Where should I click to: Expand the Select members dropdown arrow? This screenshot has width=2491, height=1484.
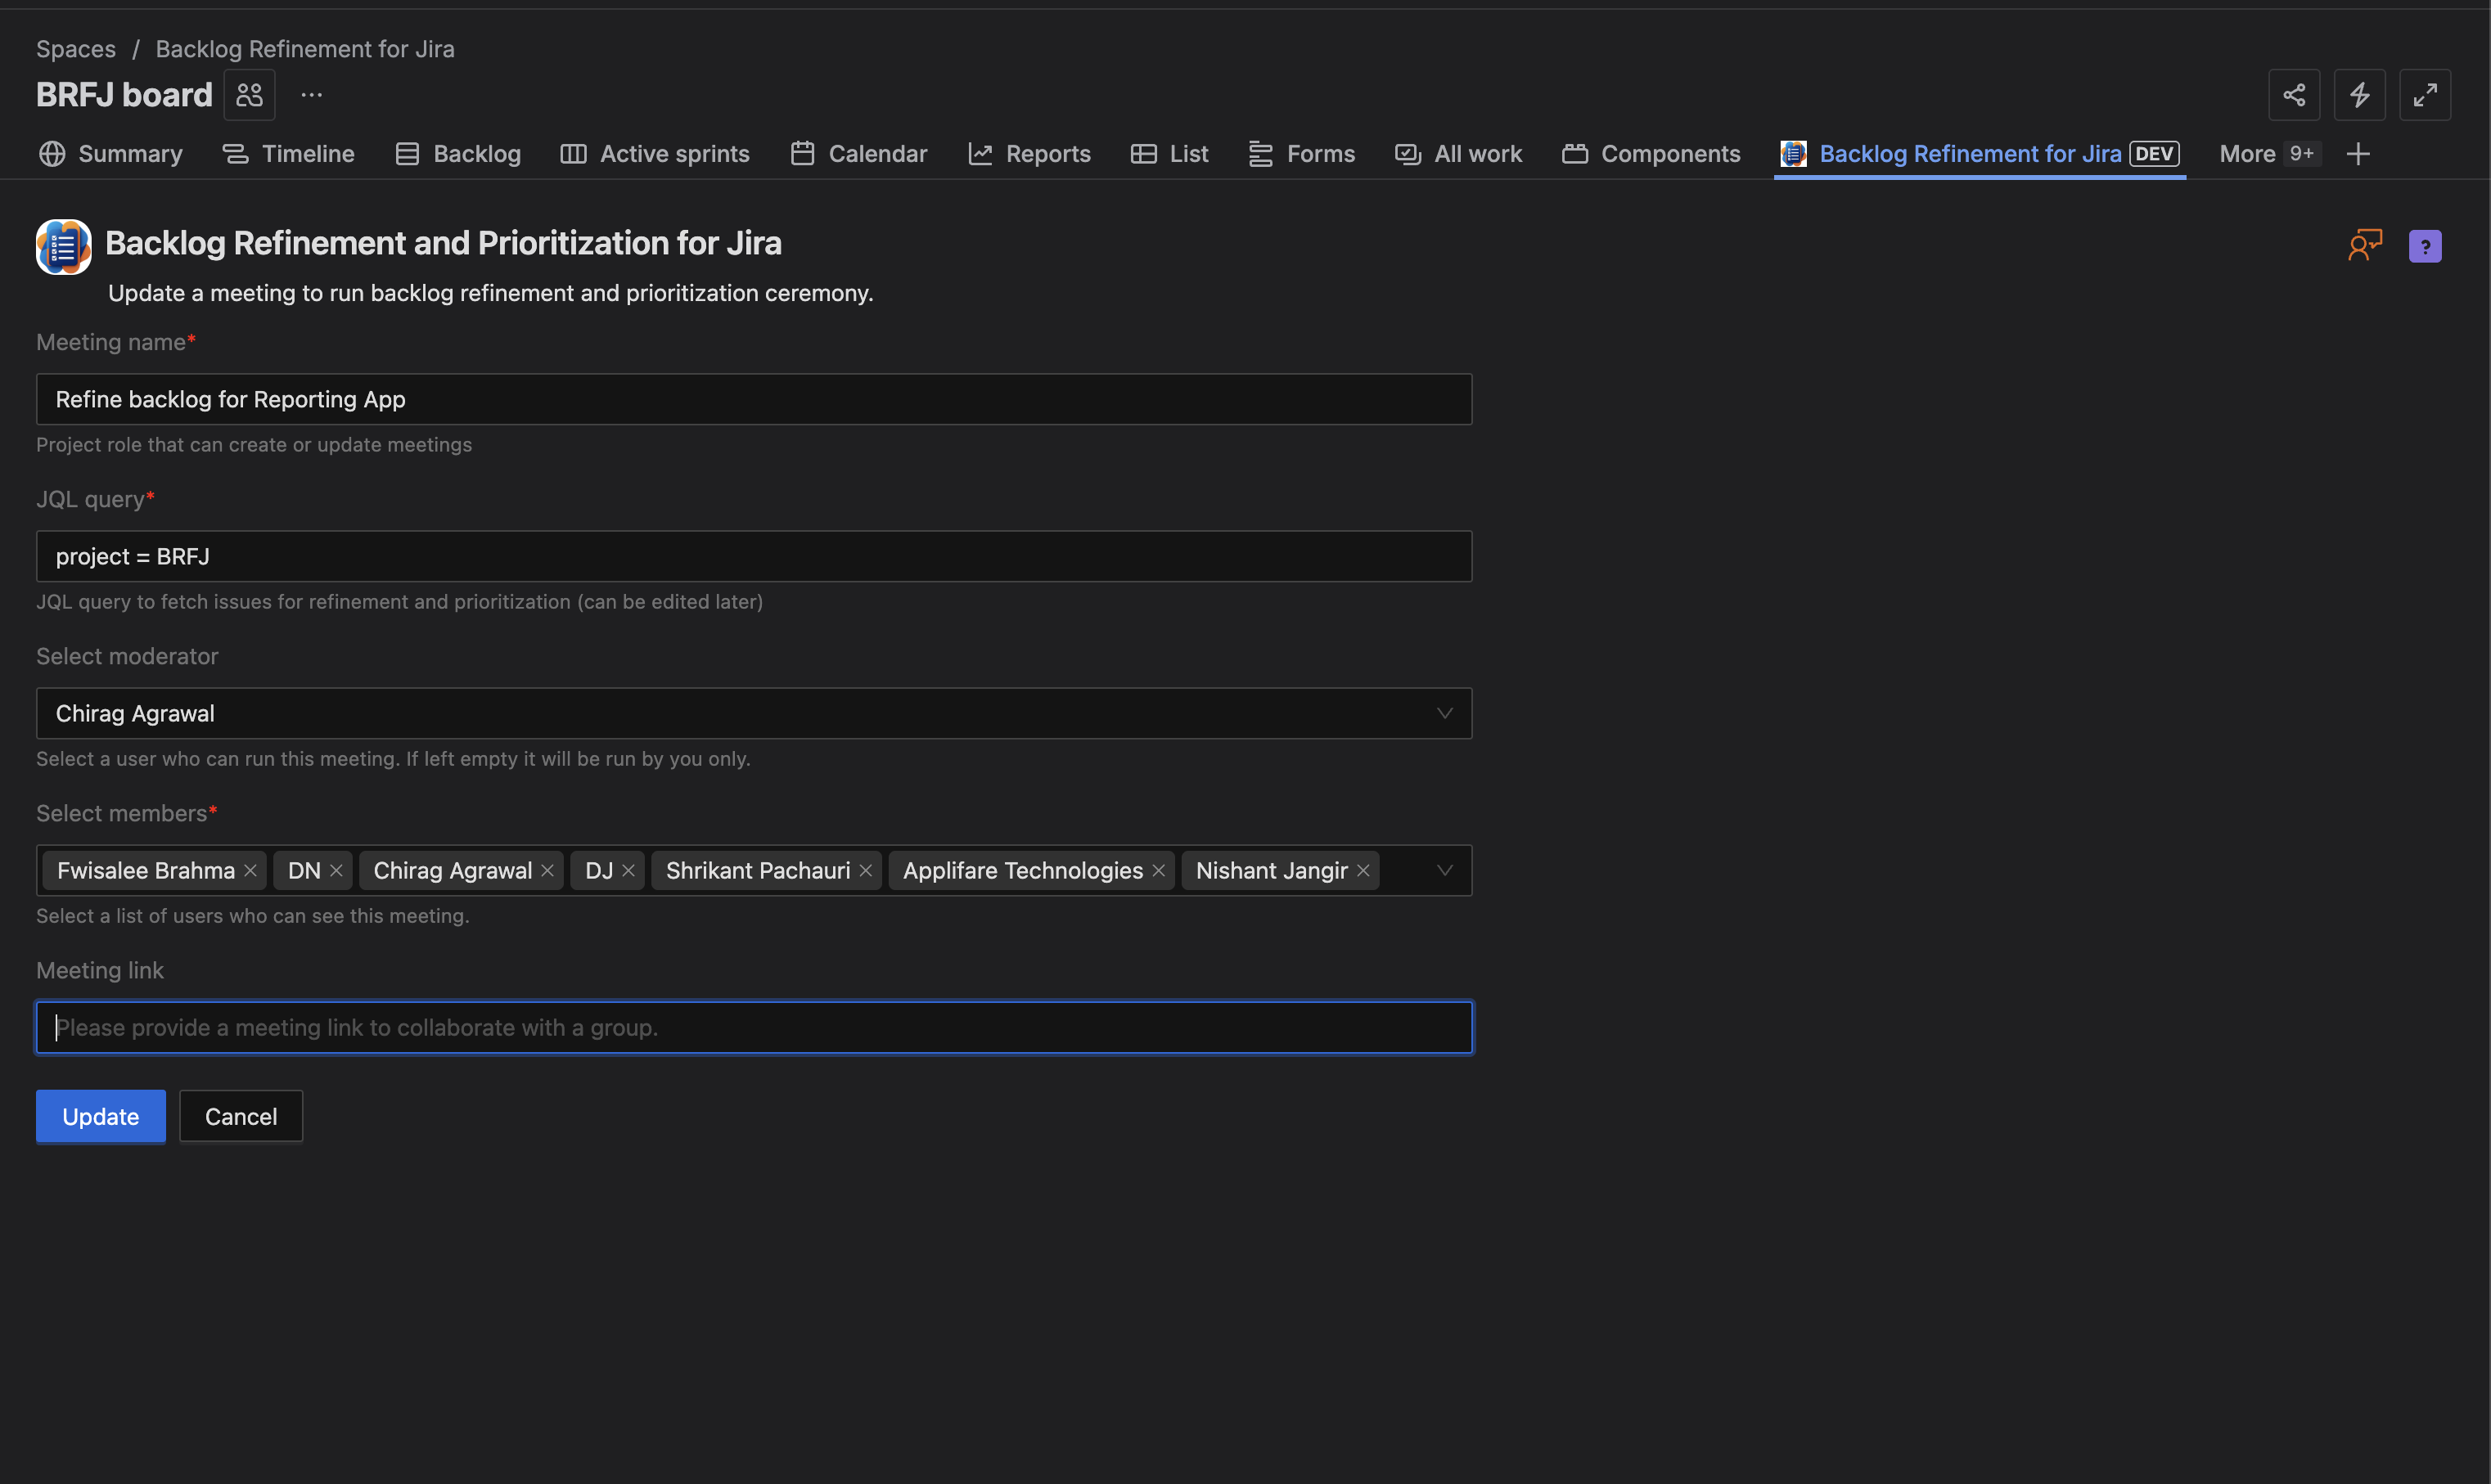[1444, 870]
